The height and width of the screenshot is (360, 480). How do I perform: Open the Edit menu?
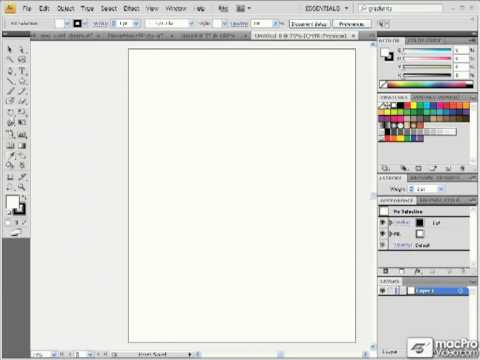44,8
